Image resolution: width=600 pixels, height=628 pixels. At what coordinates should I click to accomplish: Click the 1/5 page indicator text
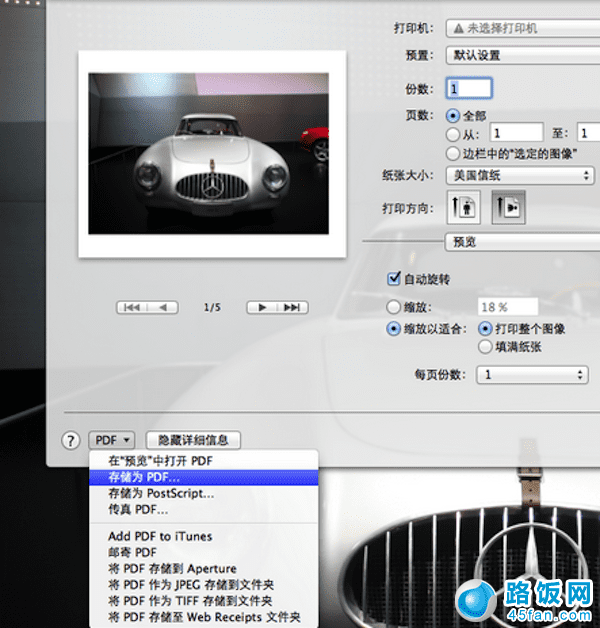click(212, 308)
